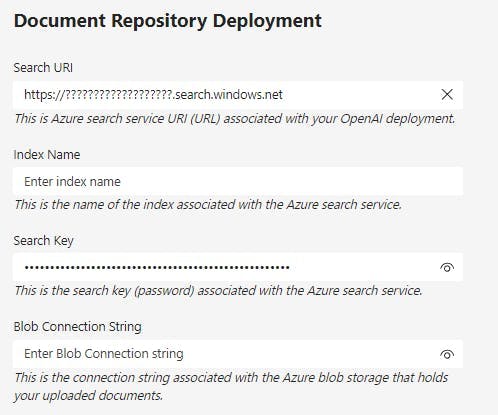Click the Search Key field label
Viewport: 498px width, 415px height.
tap(44, 241)
